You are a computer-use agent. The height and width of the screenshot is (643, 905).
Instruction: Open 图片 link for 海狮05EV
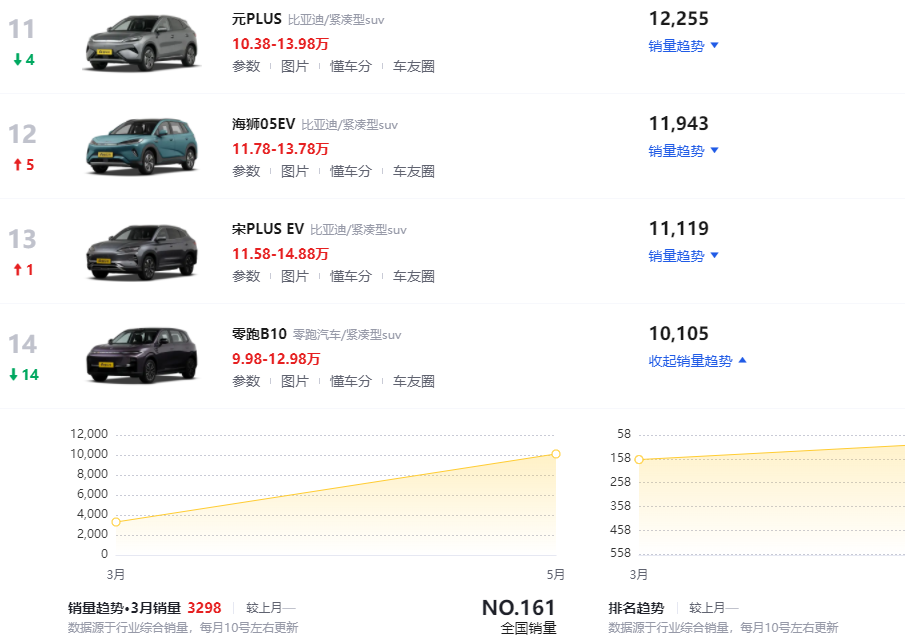pos(294,171)
